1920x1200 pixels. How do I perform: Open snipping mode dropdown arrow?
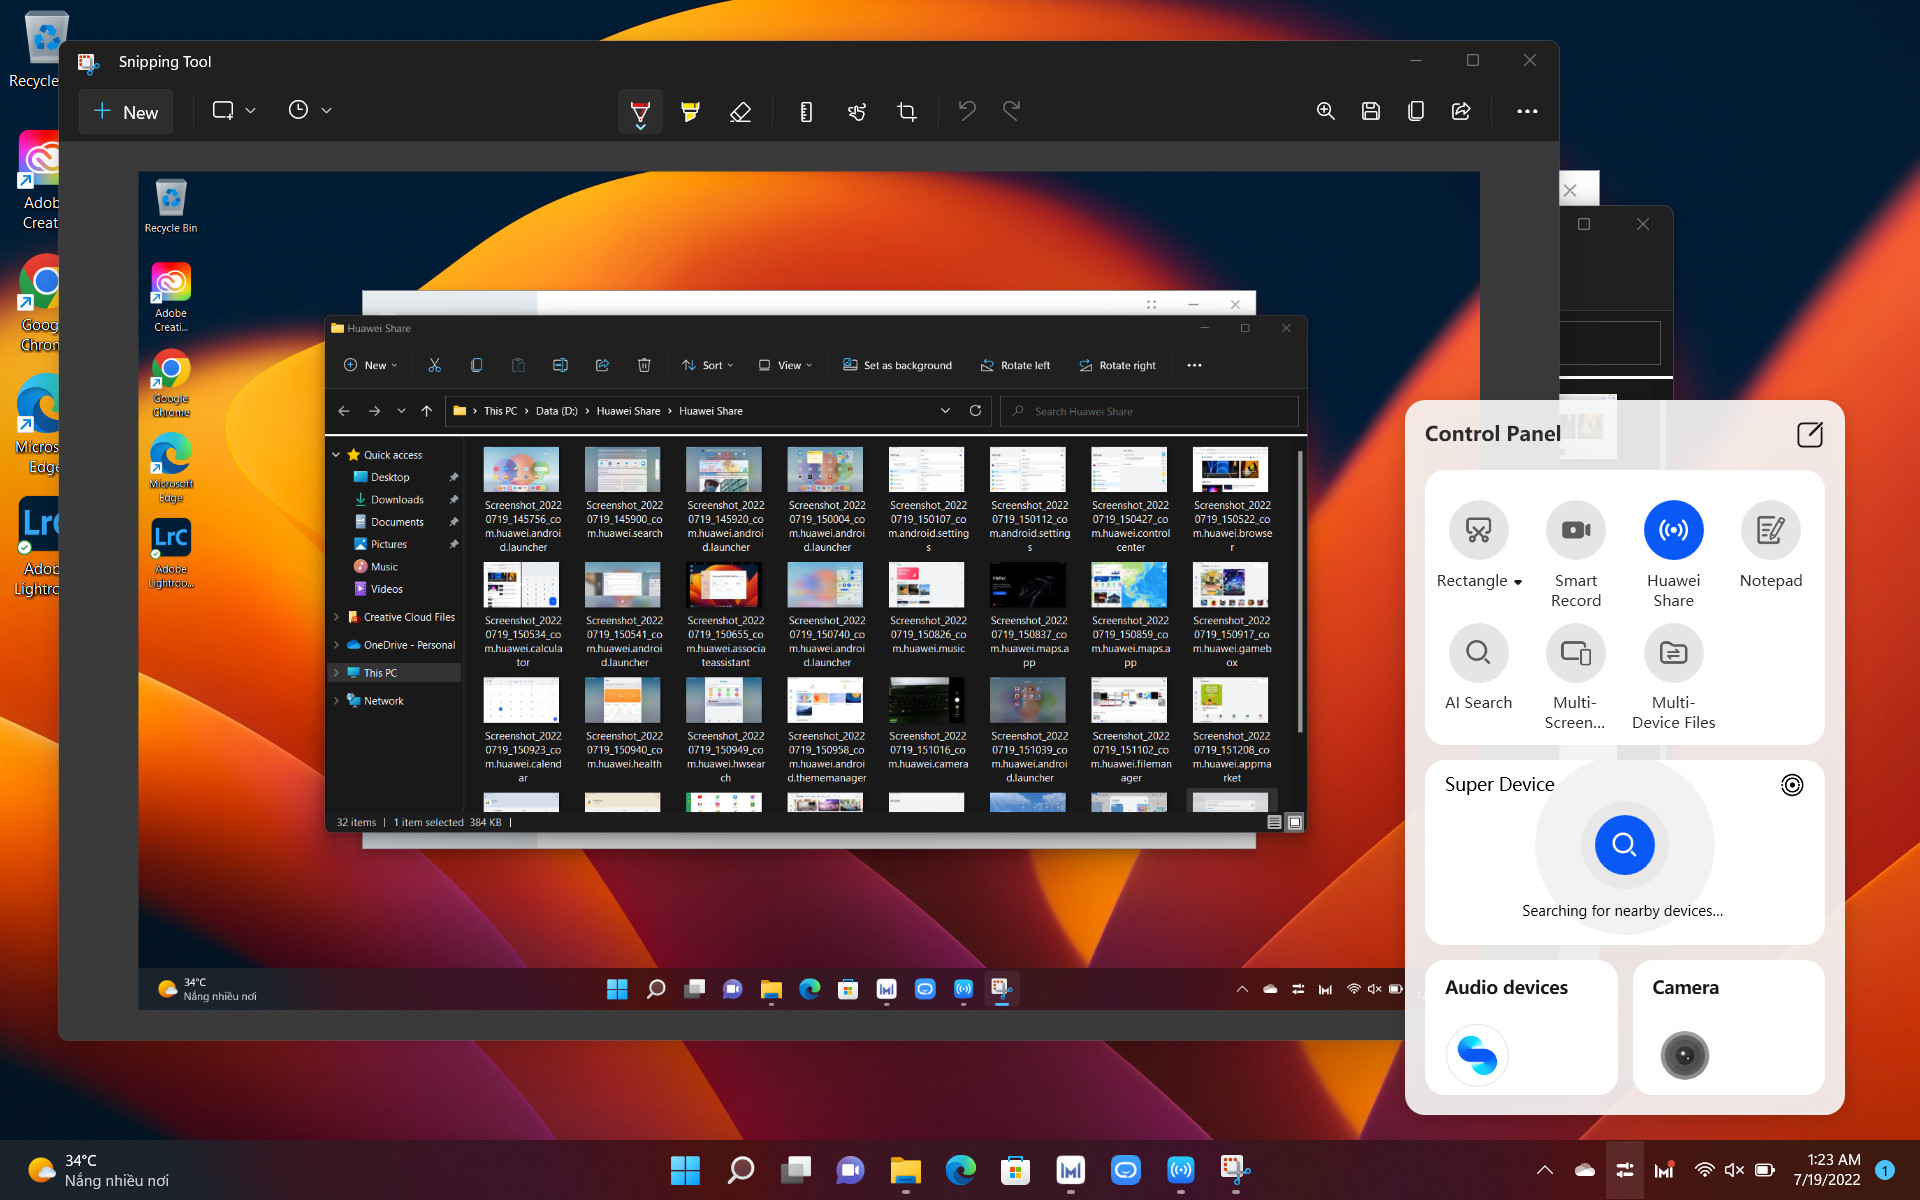tap(250, 111)
